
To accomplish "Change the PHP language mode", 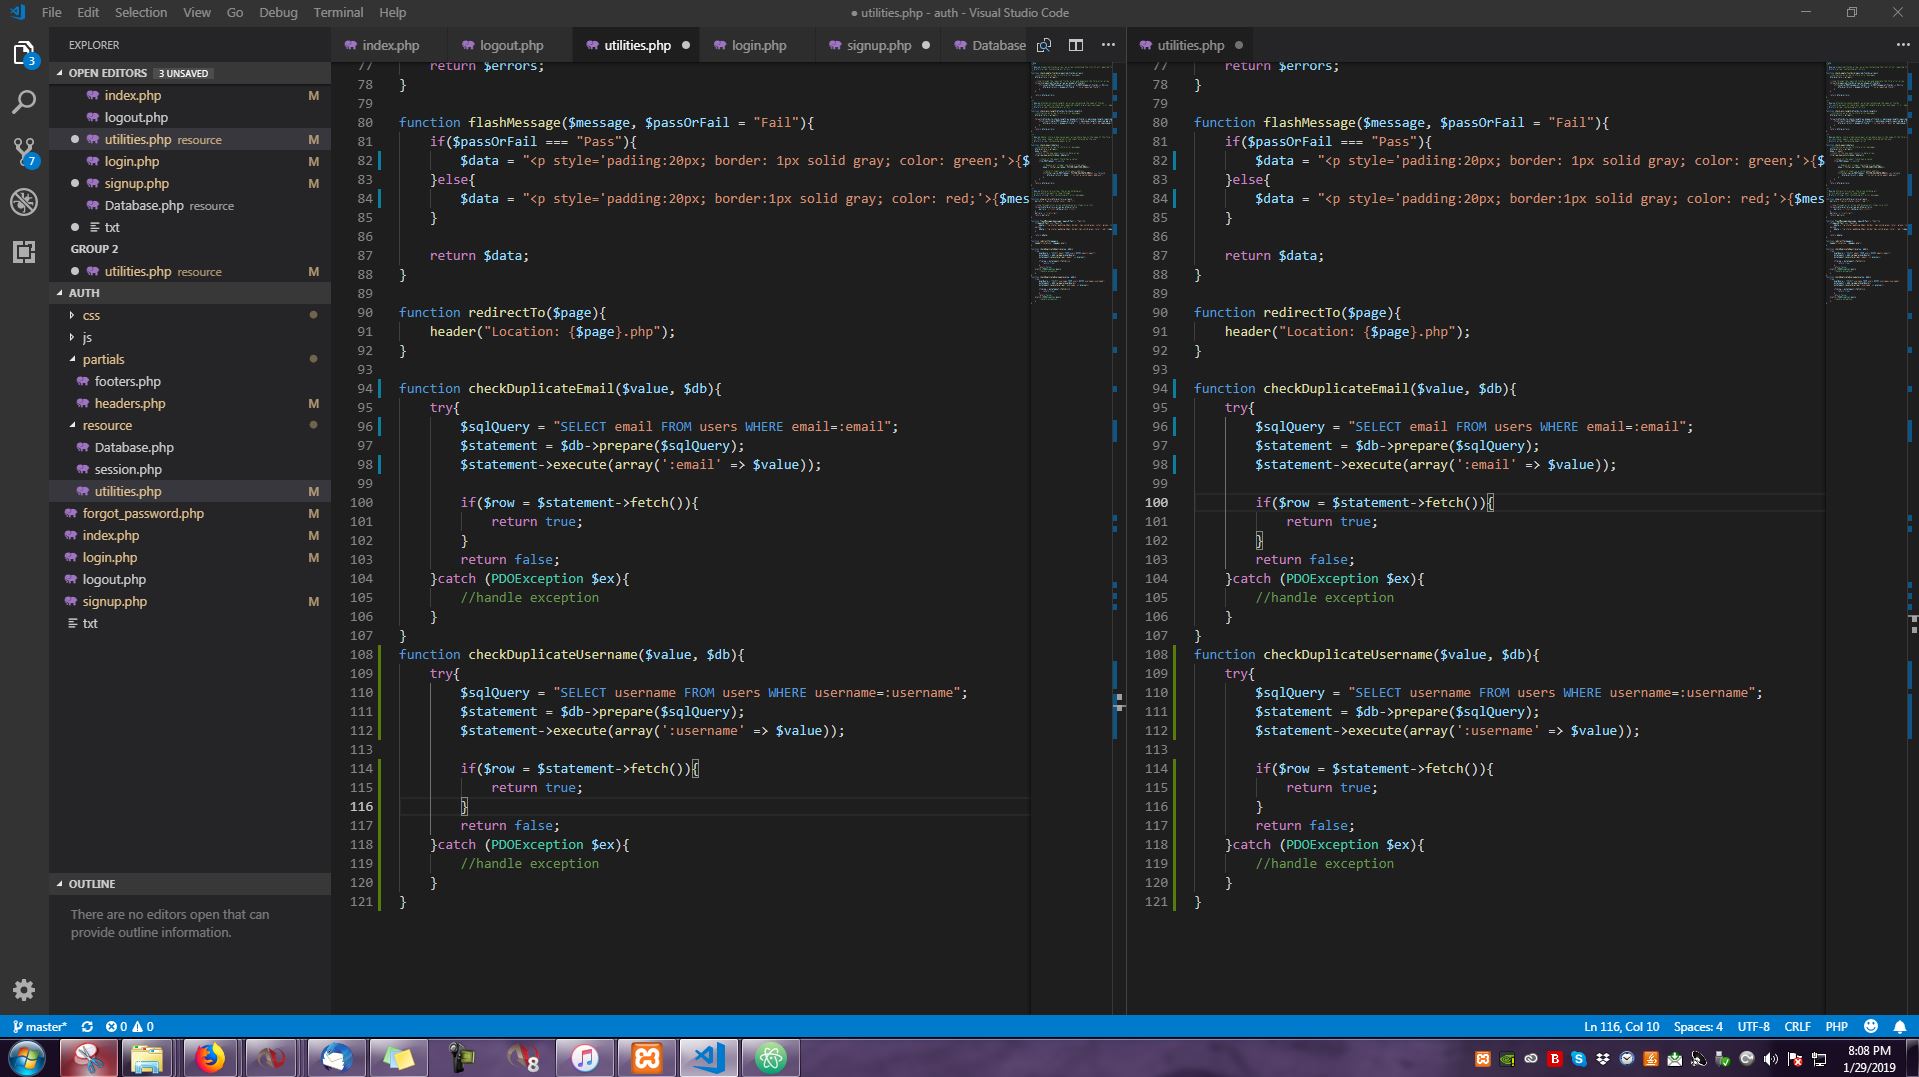I will (x=1836, y=1026).
